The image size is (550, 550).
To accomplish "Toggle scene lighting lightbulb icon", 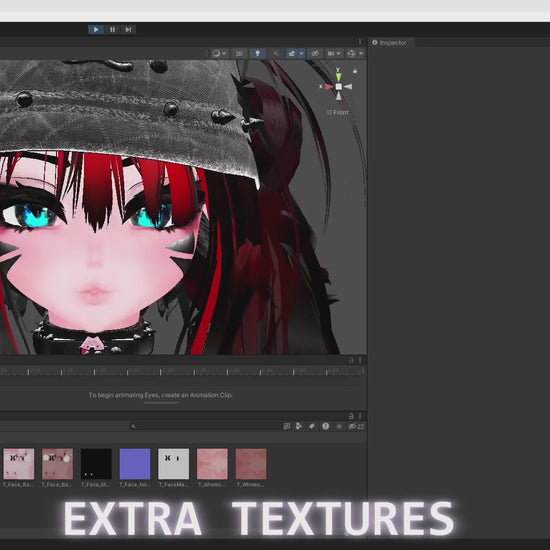I will coord(257,53).
